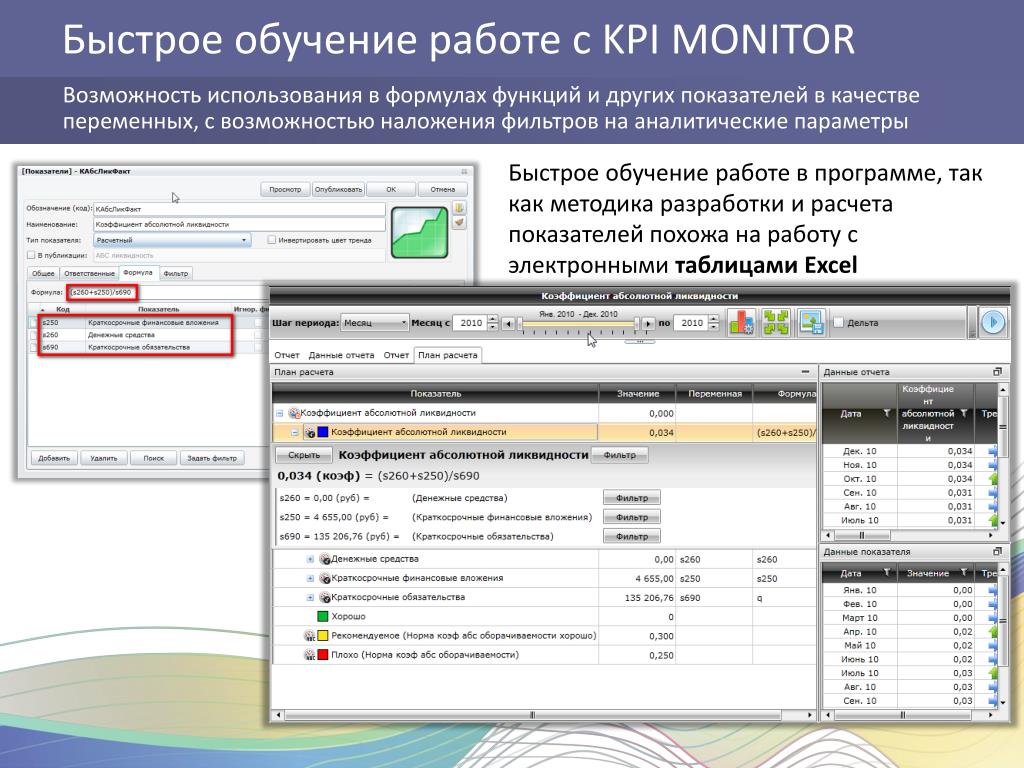Click gauge icon of Краткосрочные финансовые вложения tree row
The width and height of the screenshot is (1024, 768).
[325, 578]
